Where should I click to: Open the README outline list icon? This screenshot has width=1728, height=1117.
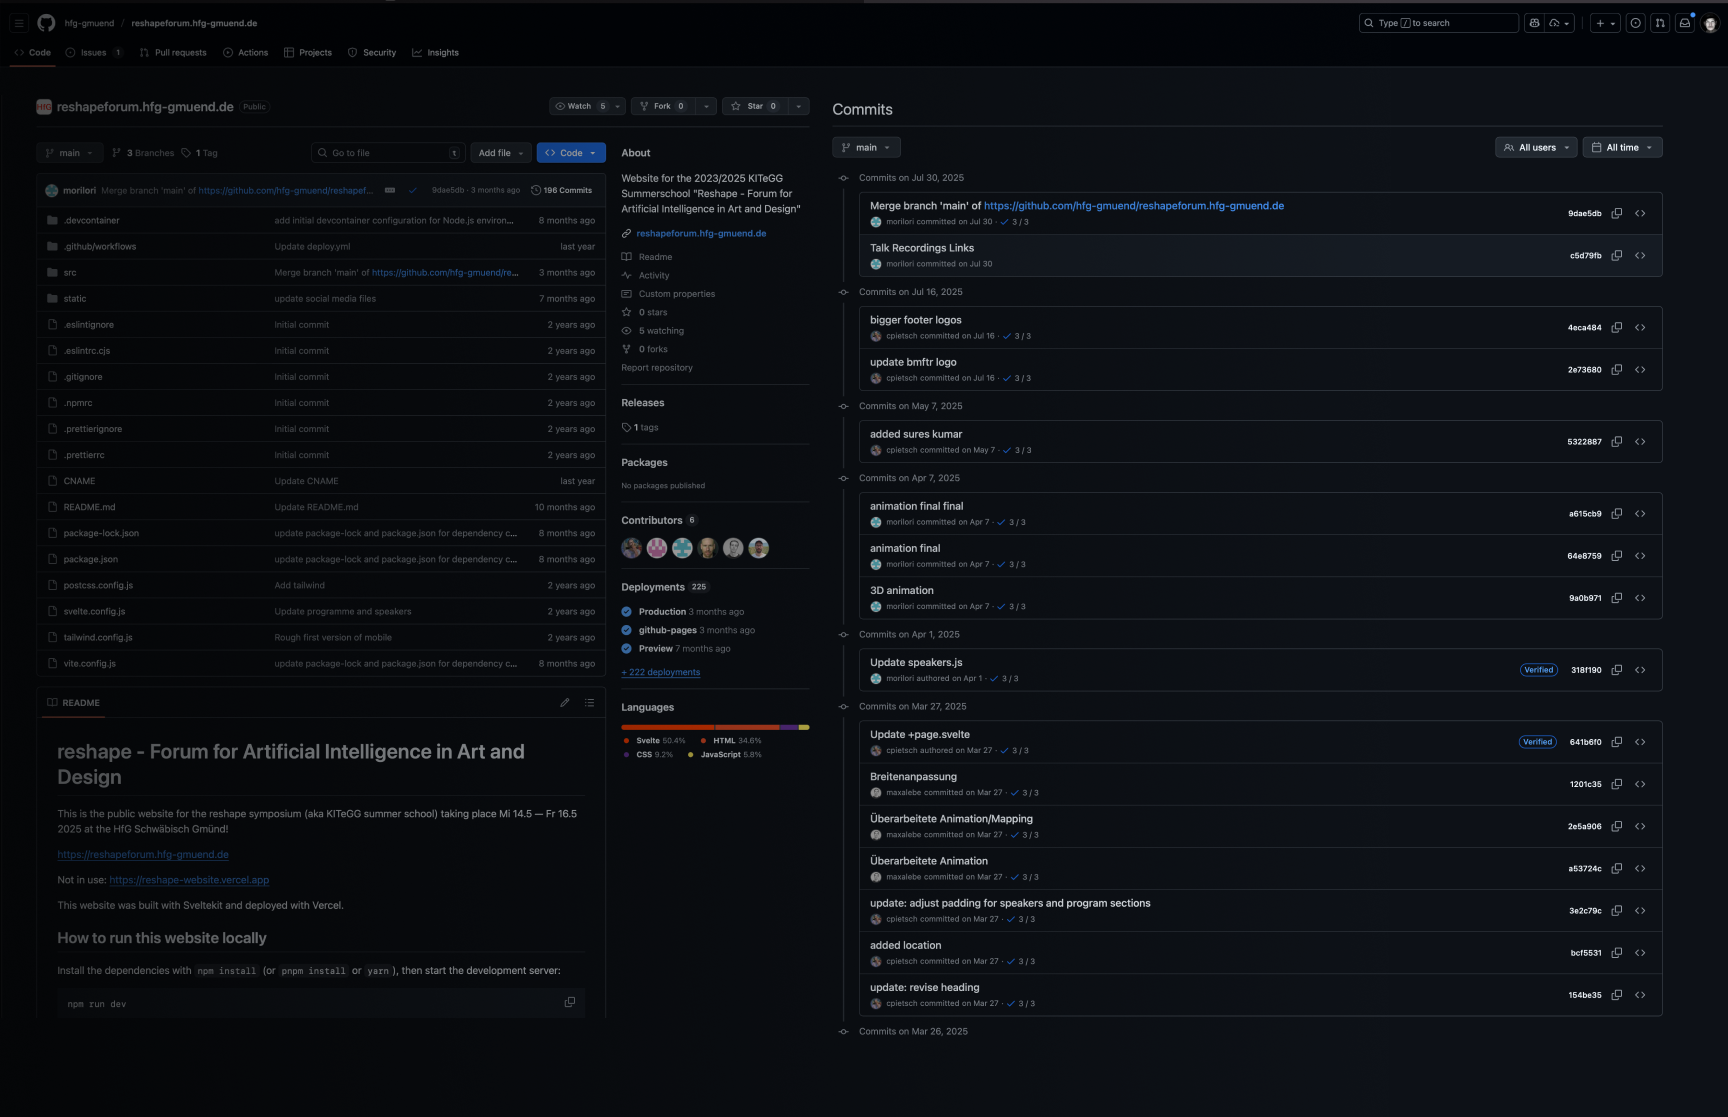pos(590,703)
